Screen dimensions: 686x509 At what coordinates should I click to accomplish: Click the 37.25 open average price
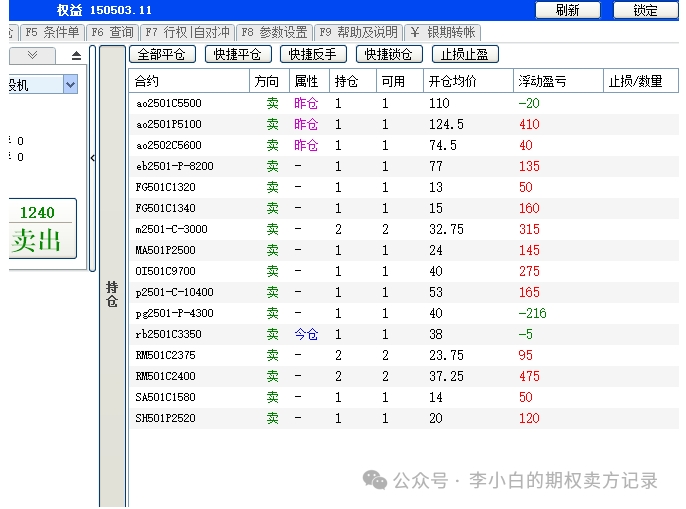pyautogui.click(x=446, y=376)
